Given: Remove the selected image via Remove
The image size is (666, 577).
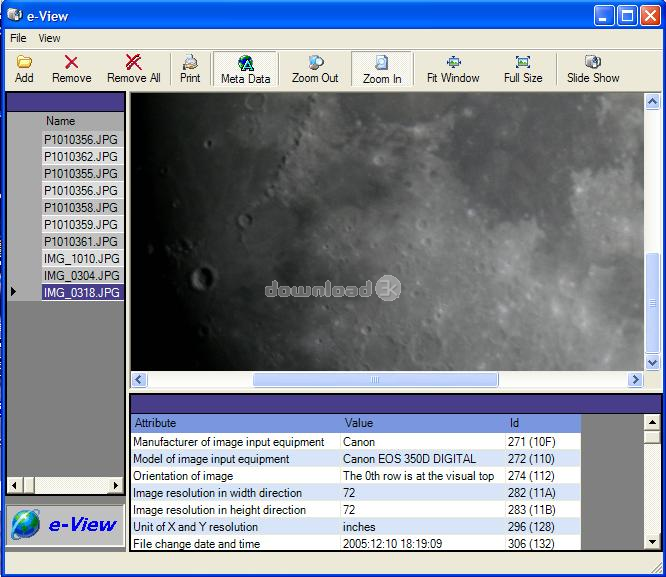Looking at the screenshot, I should (x=71, y=69).
